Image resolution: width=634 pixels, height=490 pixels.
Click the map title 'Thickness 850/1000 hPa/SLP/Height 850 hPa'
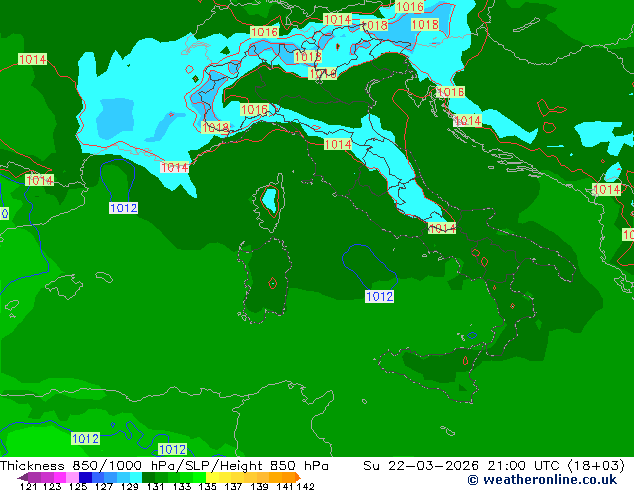click(164, 466)
